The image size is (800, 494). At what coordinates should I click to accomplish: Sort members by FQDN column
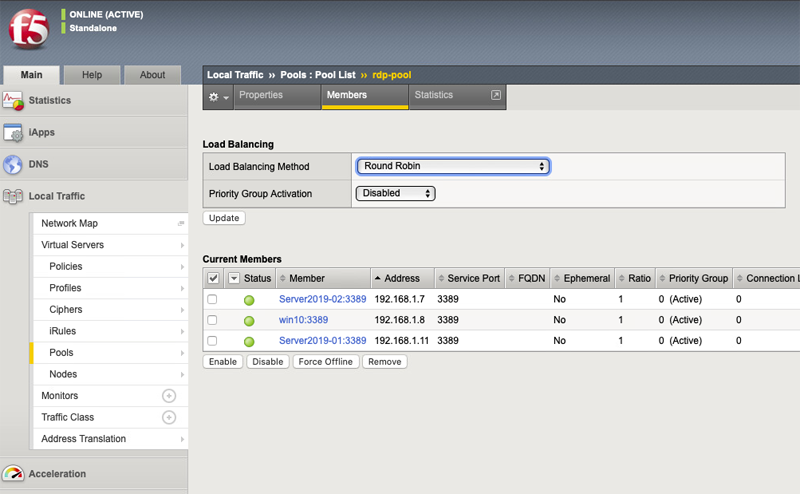pos(527,278)
